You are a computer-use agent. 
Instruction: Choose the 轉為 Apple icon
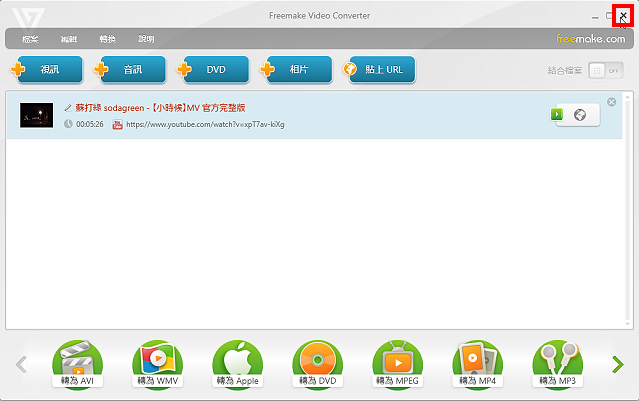(238, 364)
